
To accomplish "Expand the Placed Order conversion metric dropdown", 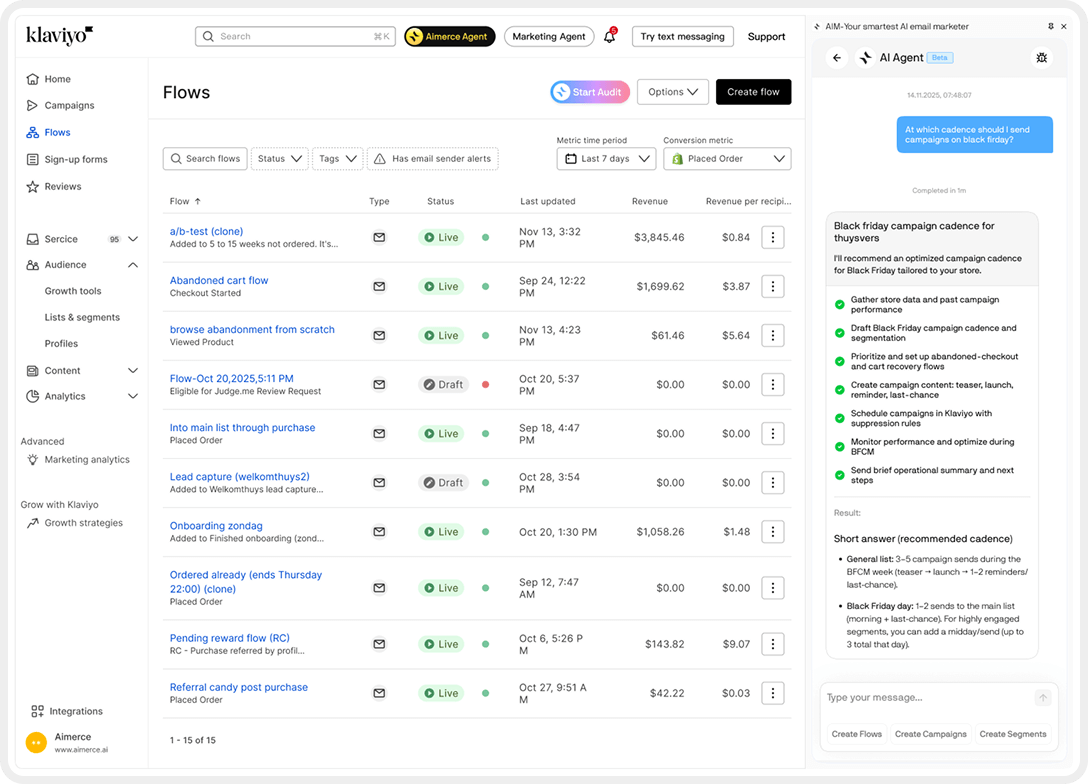I will click(x=727, y=159).
